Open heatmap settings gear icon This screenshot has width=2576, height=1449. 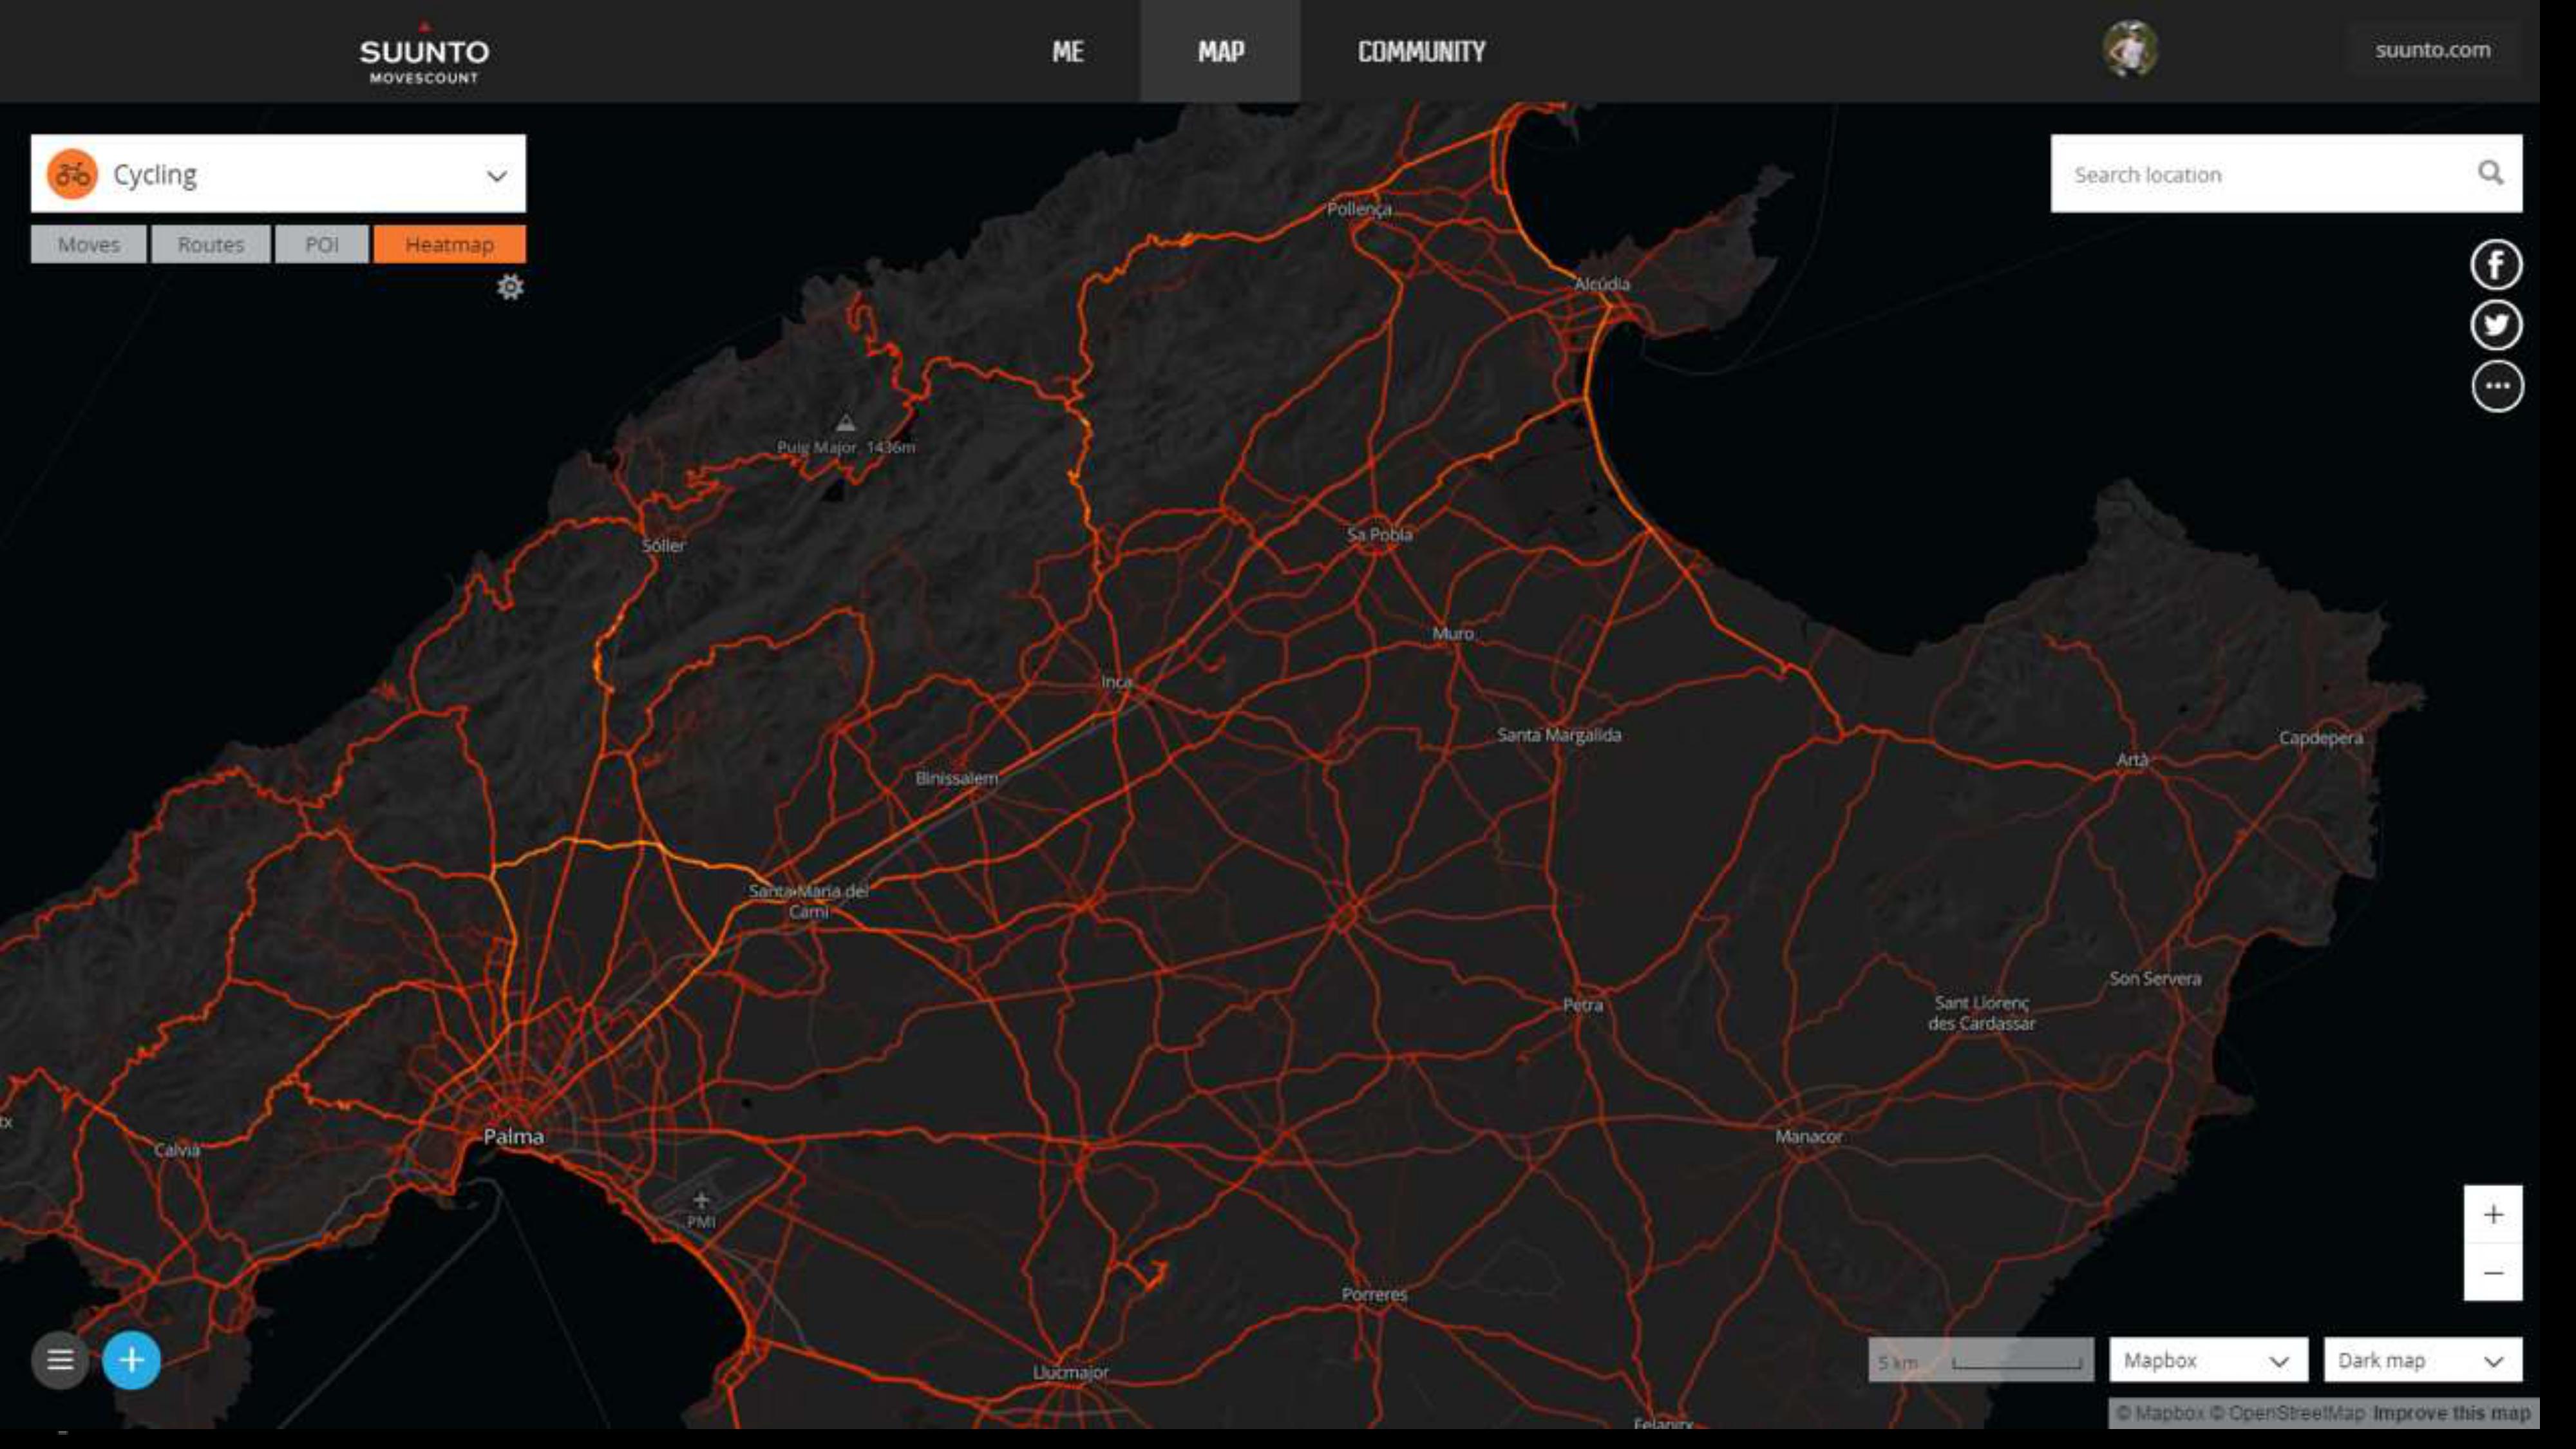(x=510, y=288)
